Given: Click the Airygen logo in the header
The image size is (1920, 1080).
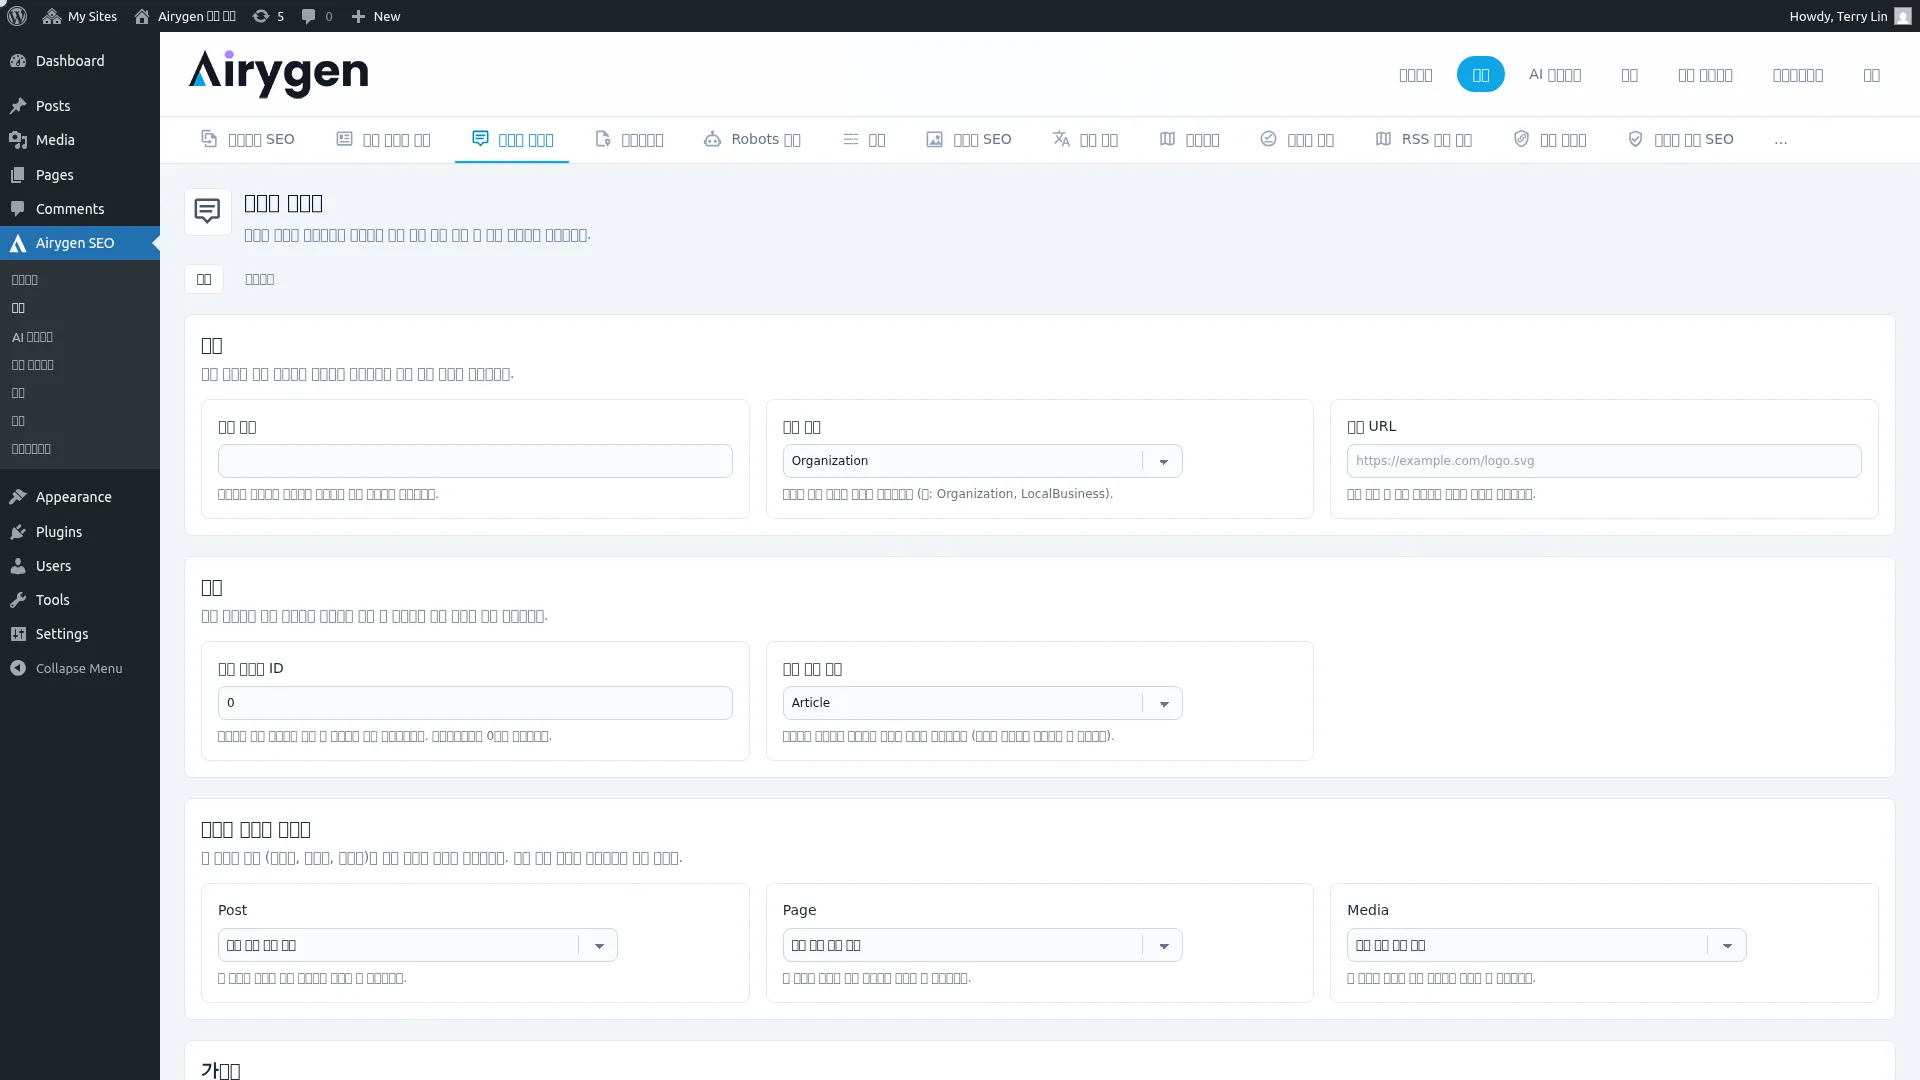Looking at the screenshot, I should pos(278,74).
